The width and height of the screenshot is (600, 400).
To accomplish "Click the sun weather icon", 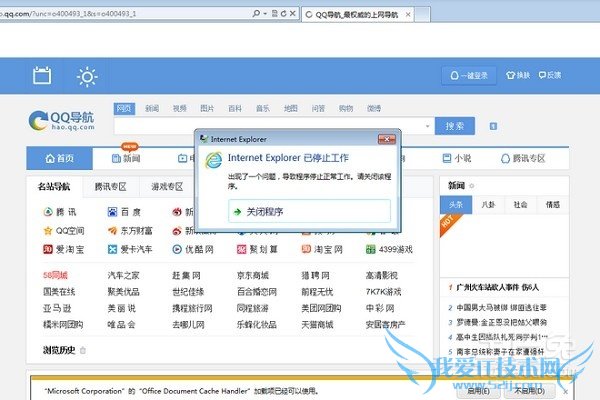I will [87, 77].
